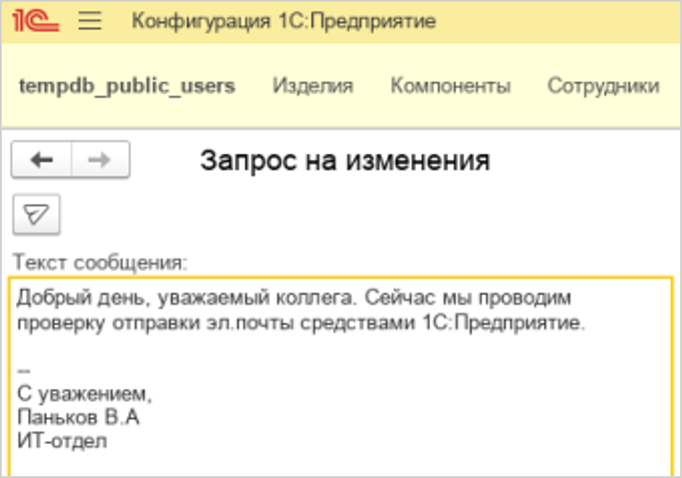Send the message with paper plane button
Viewport: 682px width, 478px height.
36,213
